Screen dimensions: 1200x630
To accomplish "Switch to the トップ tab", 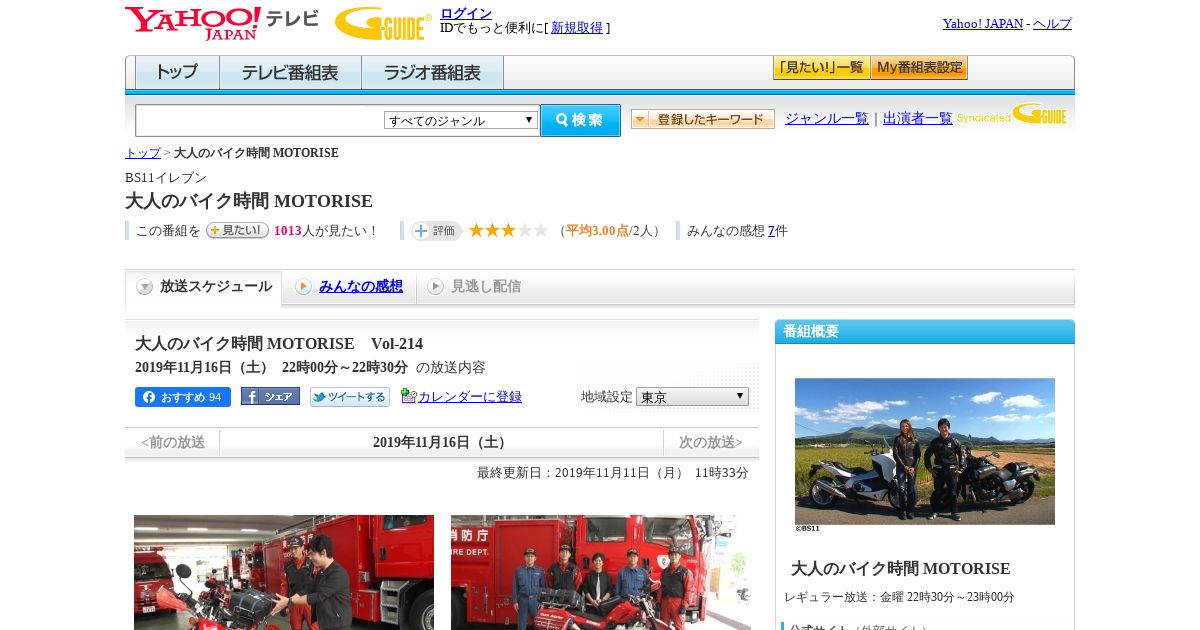I will (177, 73).
